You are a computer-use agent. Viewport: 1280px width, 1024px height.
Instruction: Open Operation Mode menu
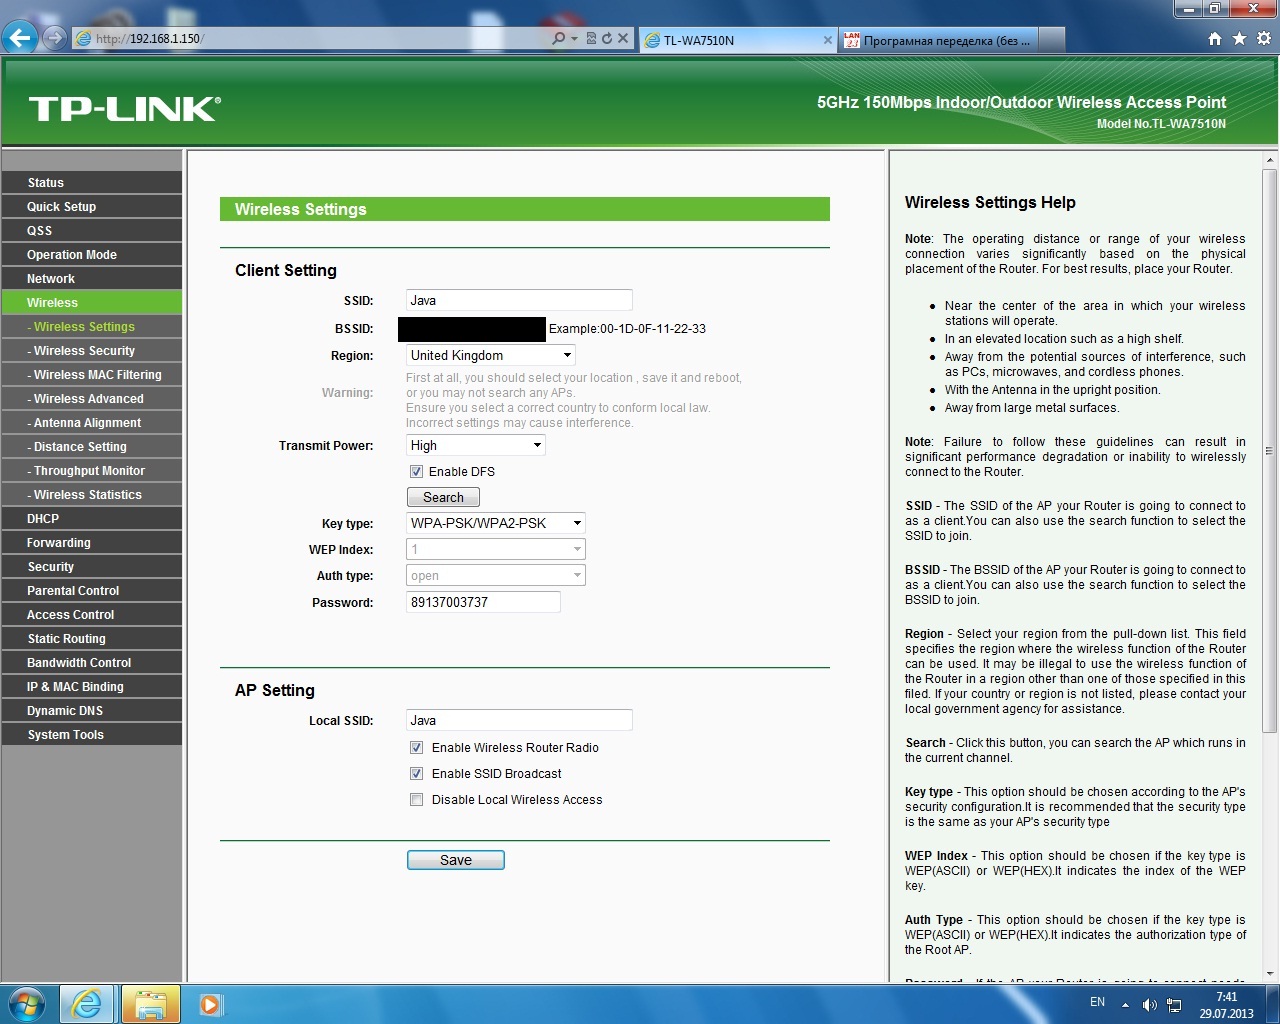coord(92,254)
